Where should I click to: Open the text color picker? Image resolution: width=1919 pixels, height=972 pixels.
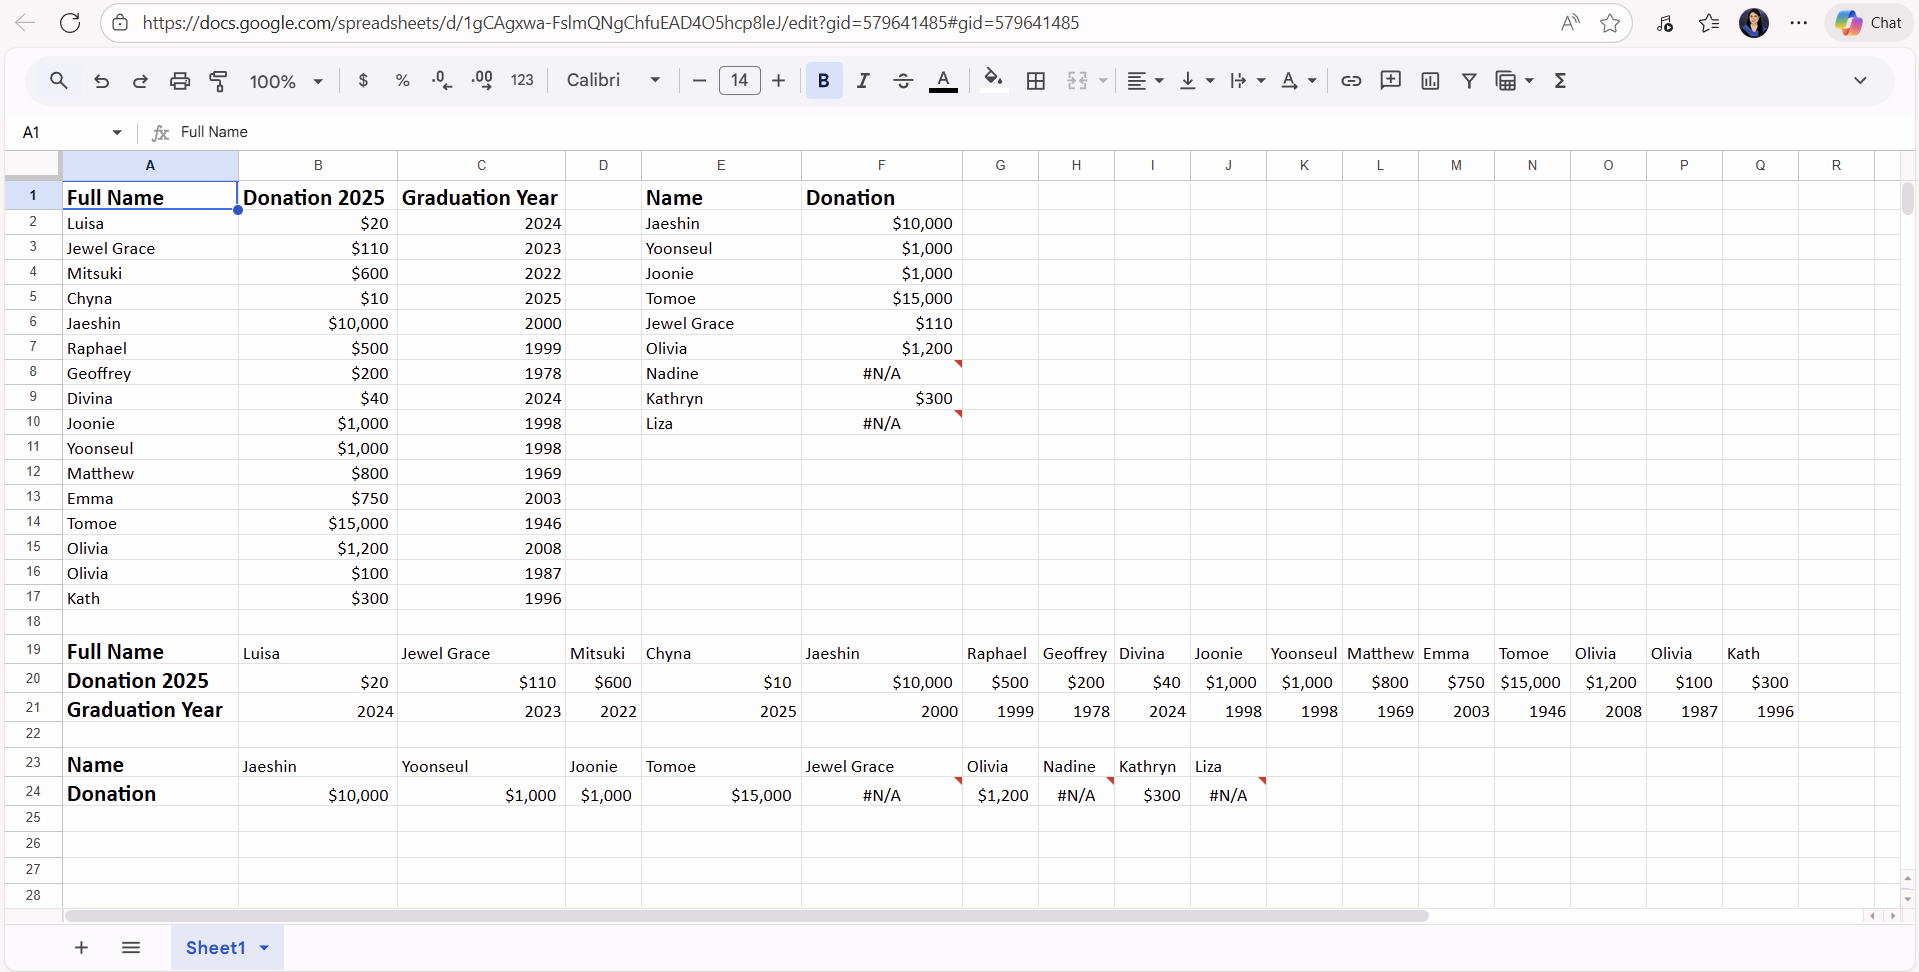point(943,81)
